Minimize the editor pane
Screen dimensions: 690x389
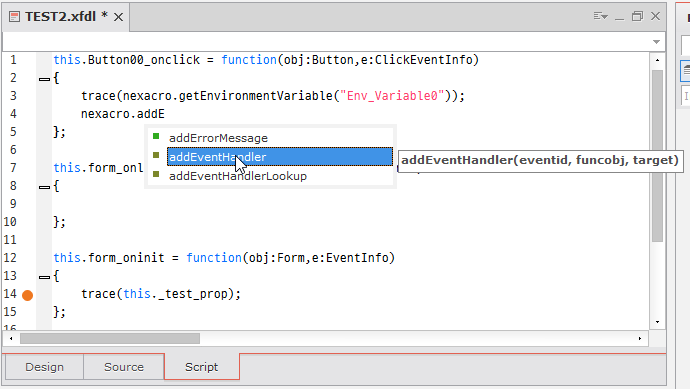click(620, 18)
